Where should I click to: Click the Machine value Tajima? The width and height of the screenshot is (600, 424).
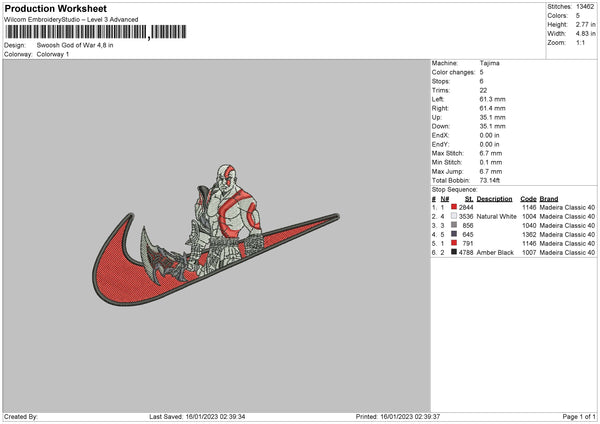489,63
